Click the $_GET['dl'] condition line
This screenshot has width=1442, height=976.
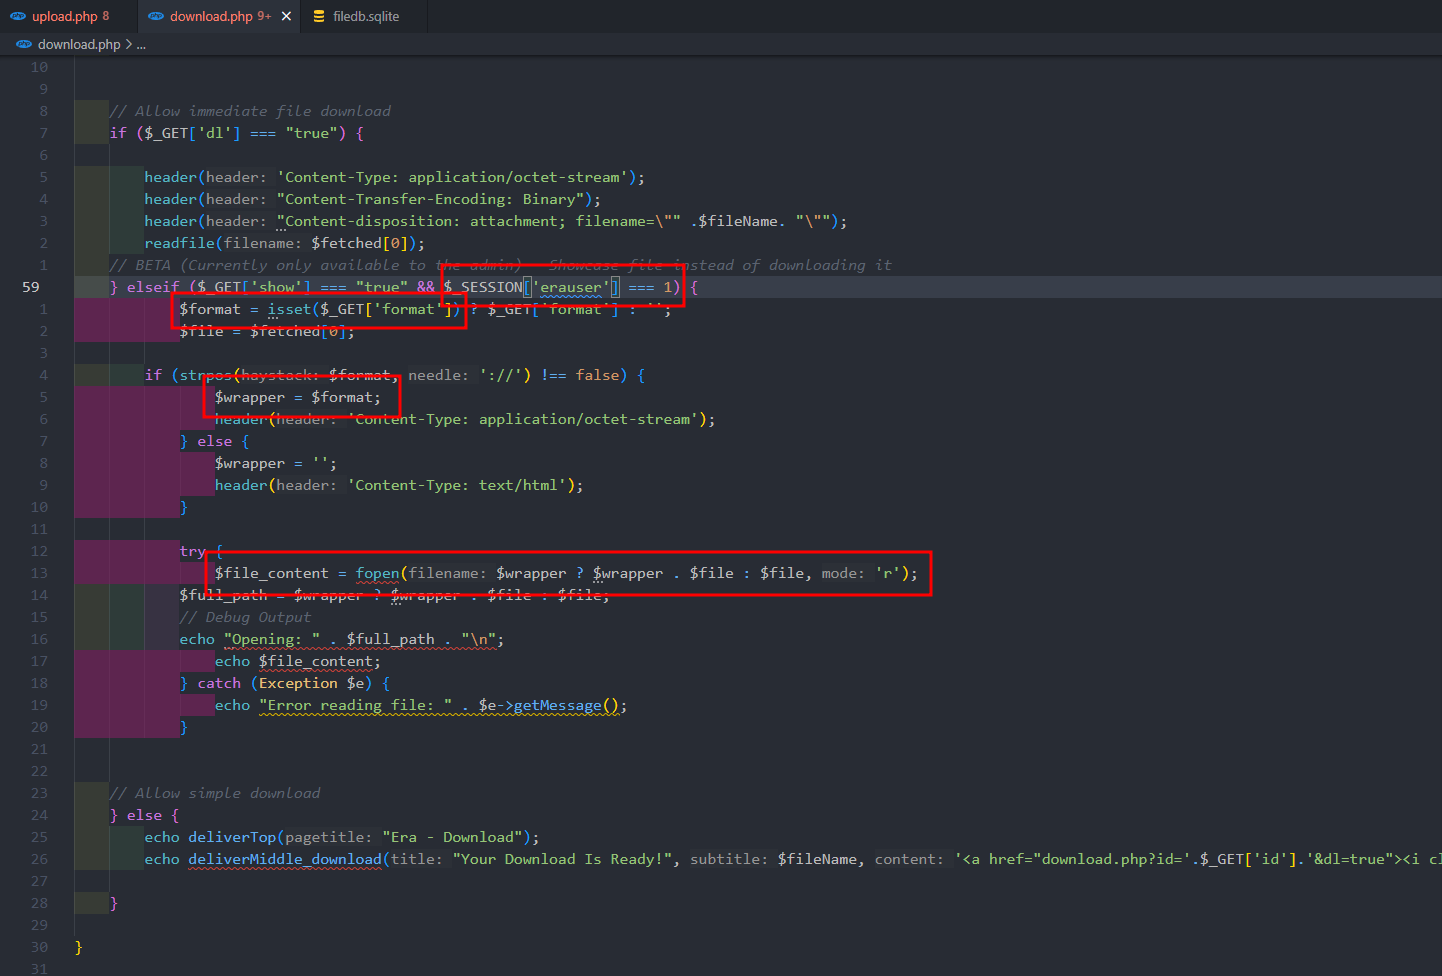(237, 133)
